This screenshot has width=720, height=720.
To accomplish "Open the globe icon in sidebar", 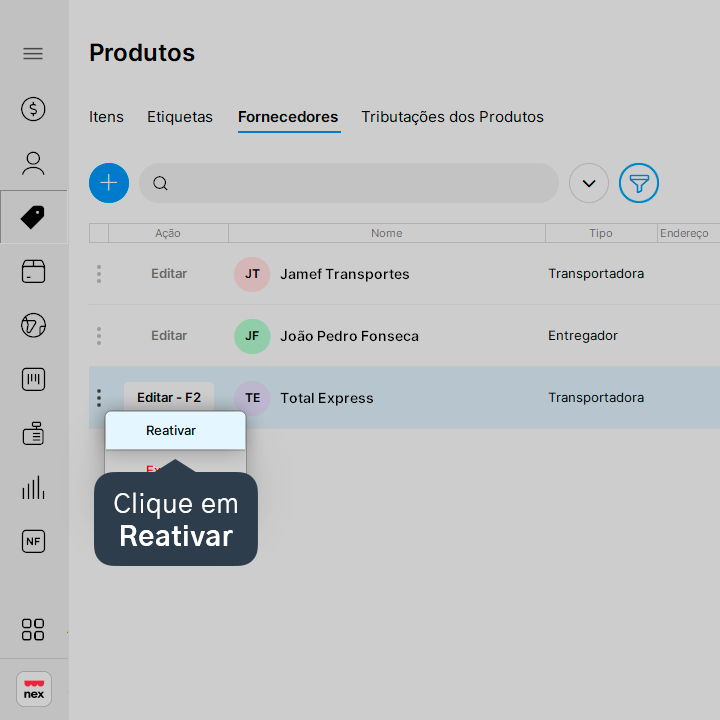I will [33, 325].
